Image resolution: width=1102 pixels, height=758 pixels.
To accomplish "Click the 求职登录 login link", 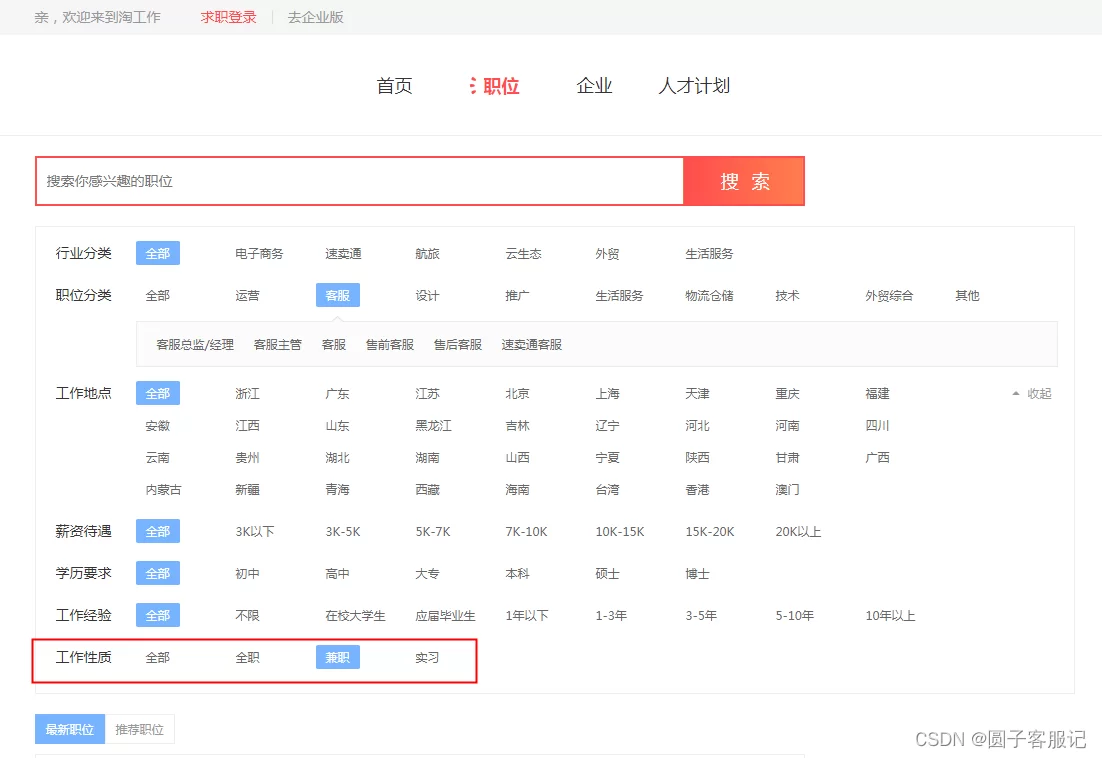I will (228, 17).
